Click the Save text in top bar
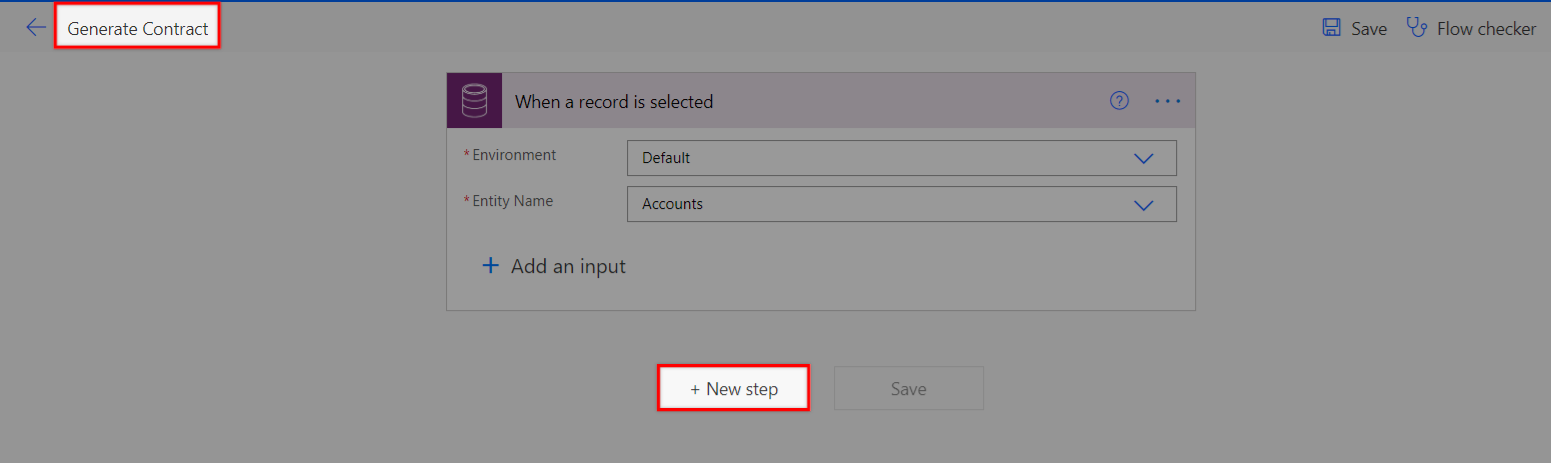1551x463 pixels. 1368,29
